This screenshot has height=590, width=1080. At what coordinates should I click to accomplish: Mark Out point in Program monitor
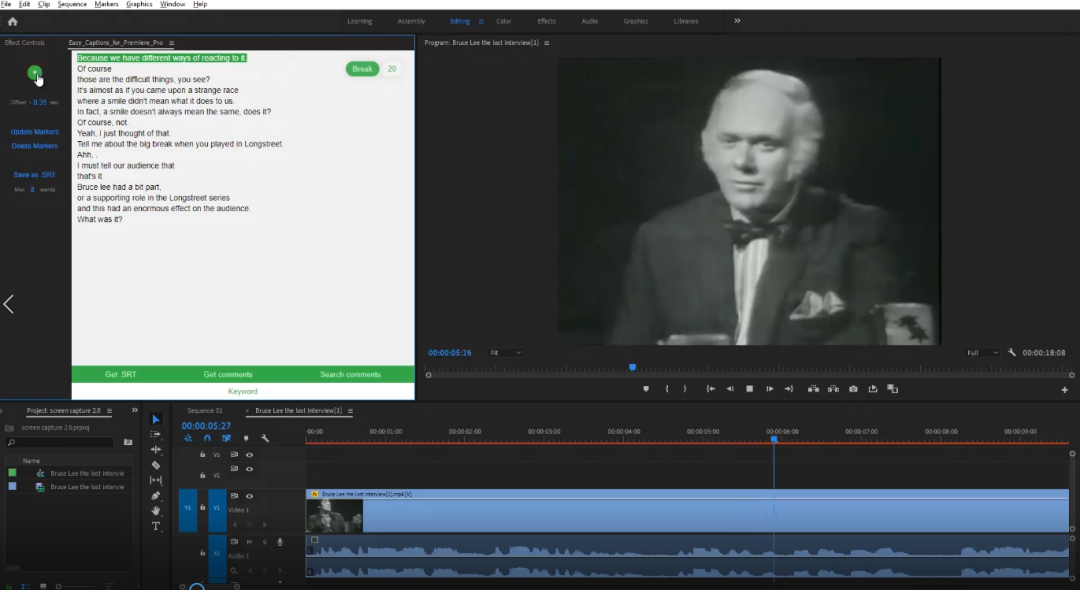click(x=685, y=389)
